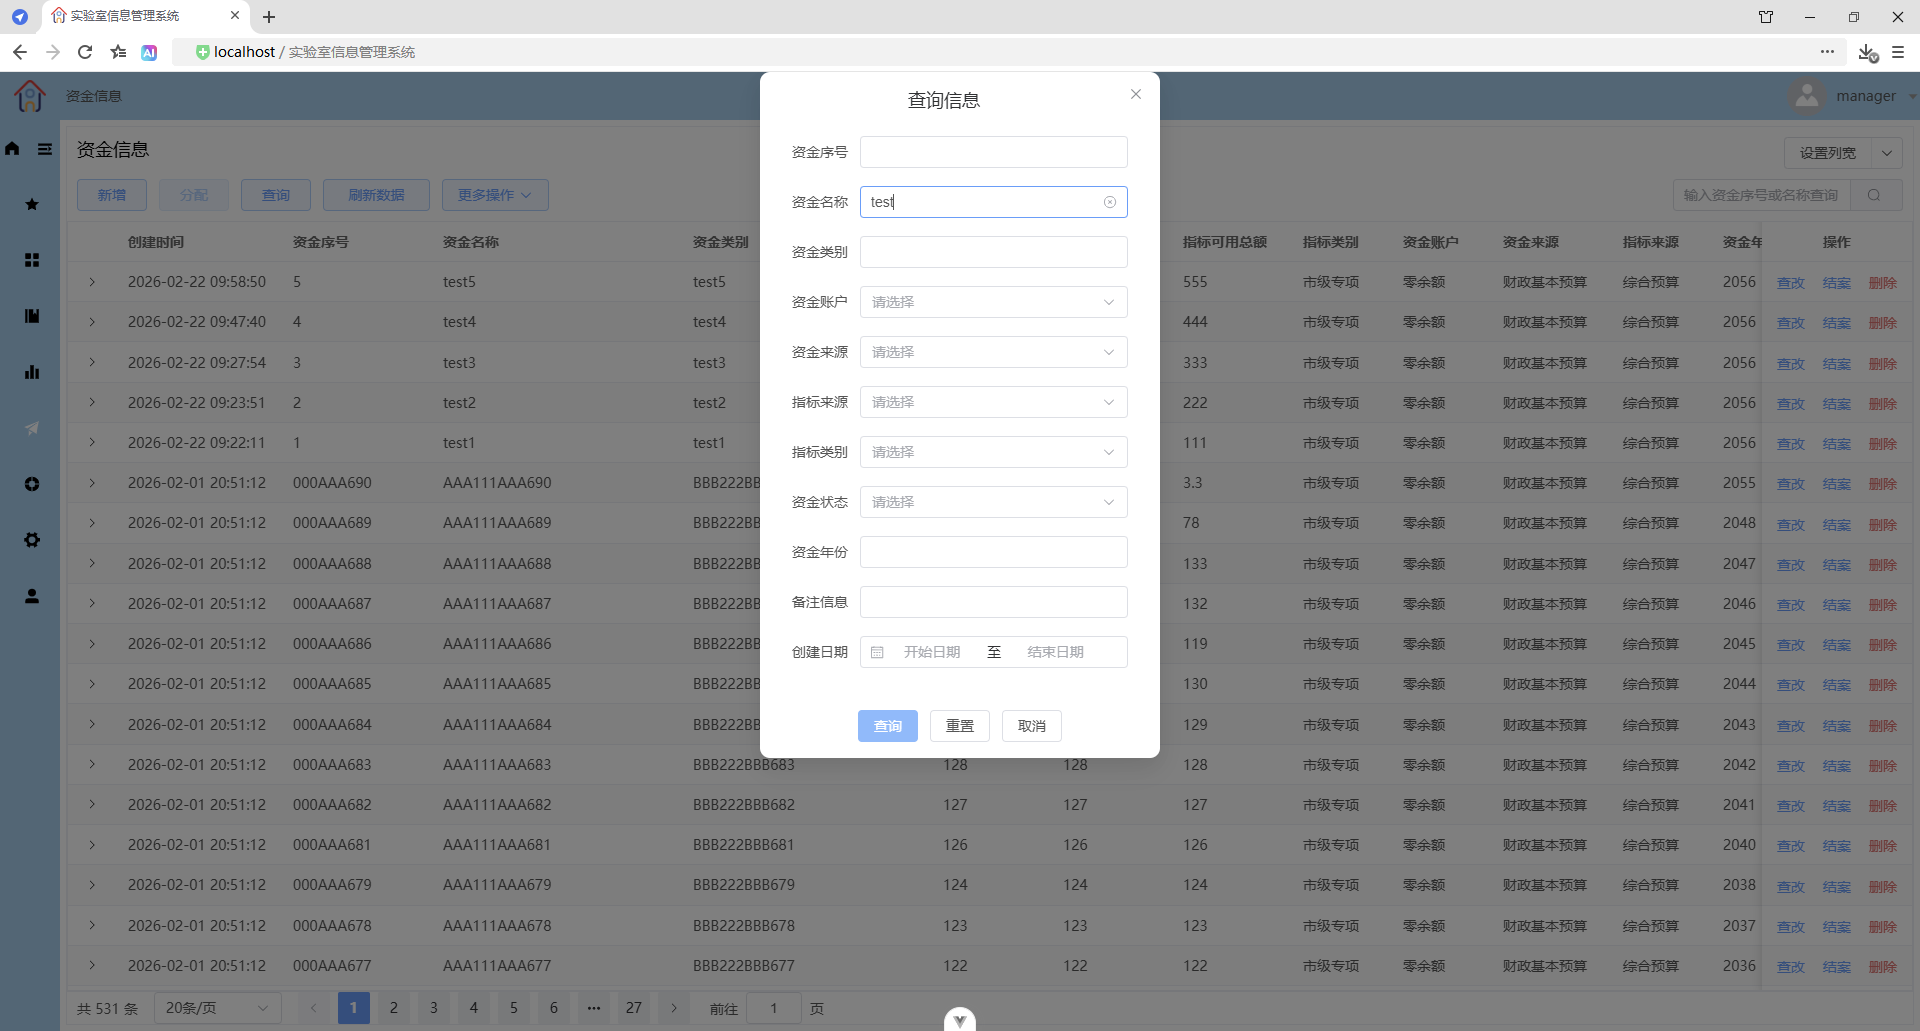Expand the 设置列宽 dropdown arrow
This screenshot has width=1920, height=1031.
coord(1887,153)
